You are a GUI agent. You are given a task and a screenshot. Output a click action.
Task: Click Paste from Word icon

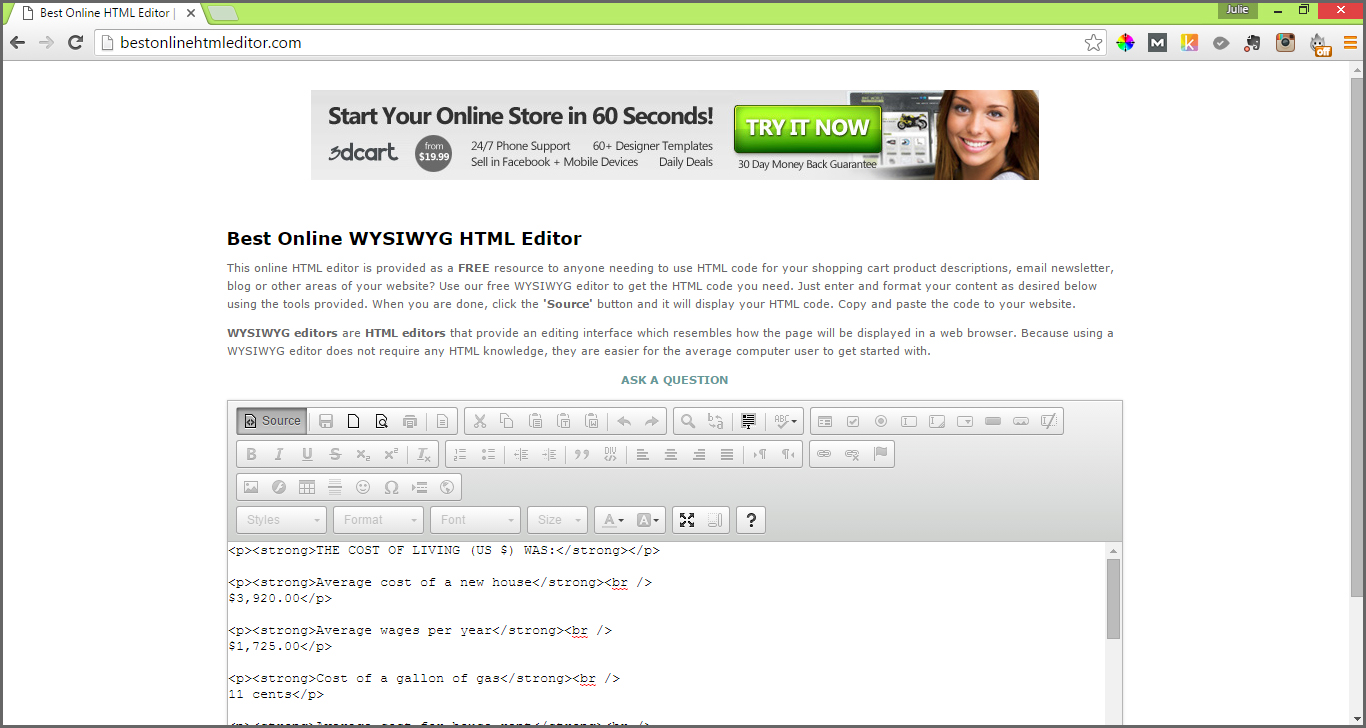point(592,421)
